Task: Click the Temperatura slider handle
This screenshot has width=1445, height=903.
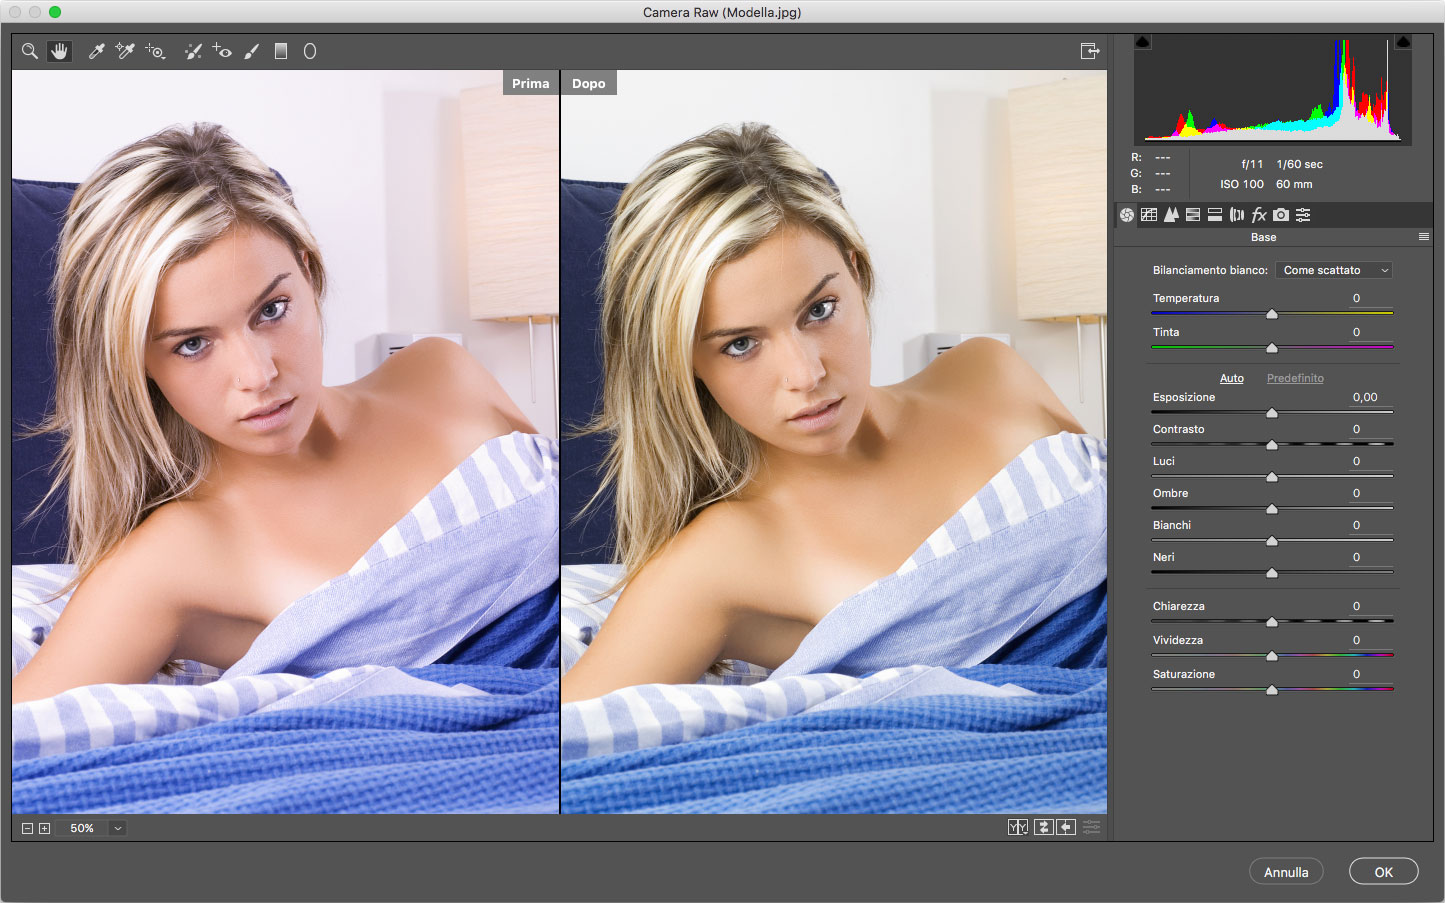Action: coord(1272,314)
